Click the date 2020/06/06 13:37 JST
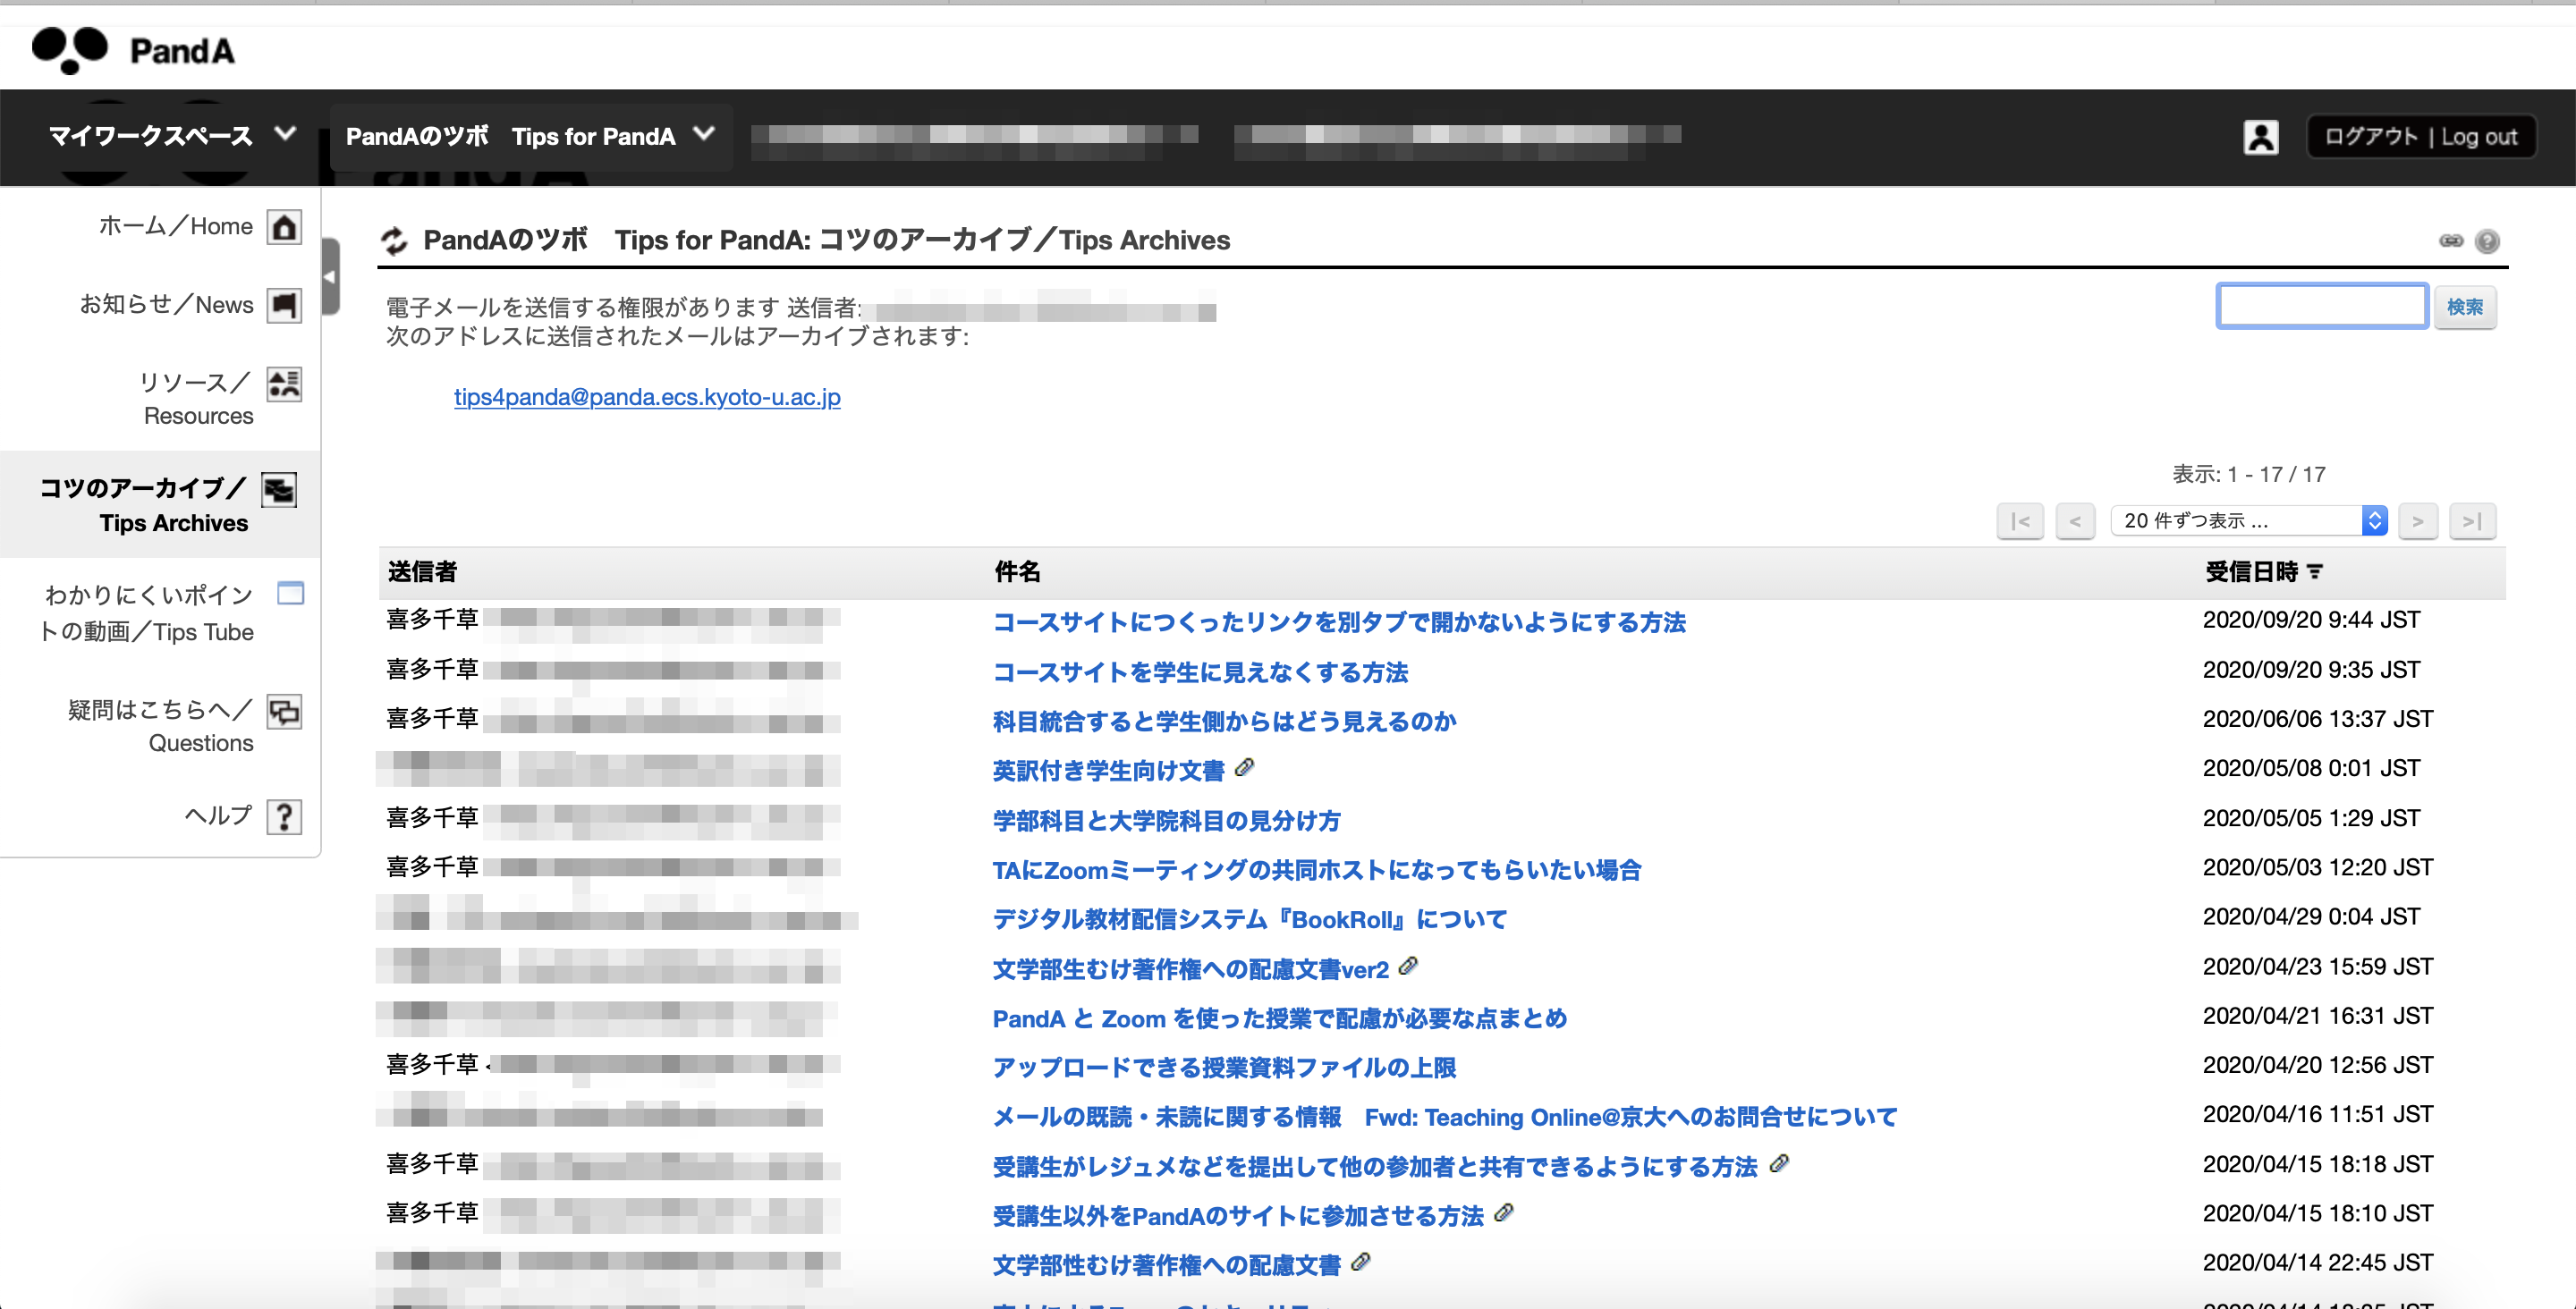 point(2318,719)
